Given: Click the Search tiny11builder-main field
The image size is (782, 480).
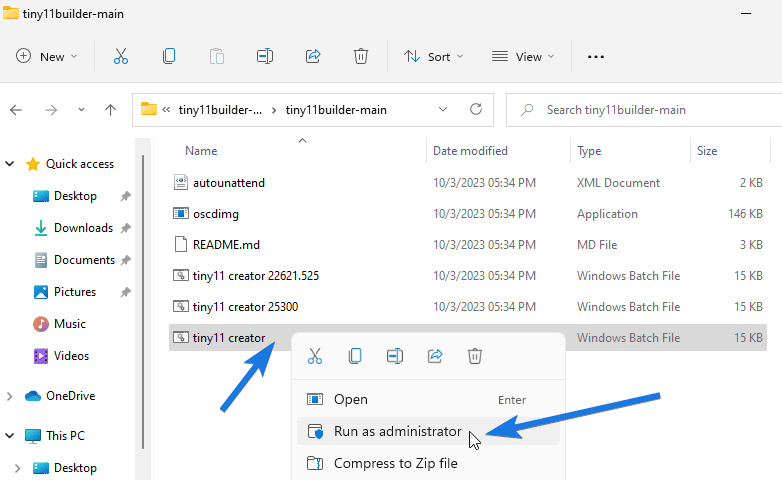Looking at the screenshot, I should click(644, 110).
